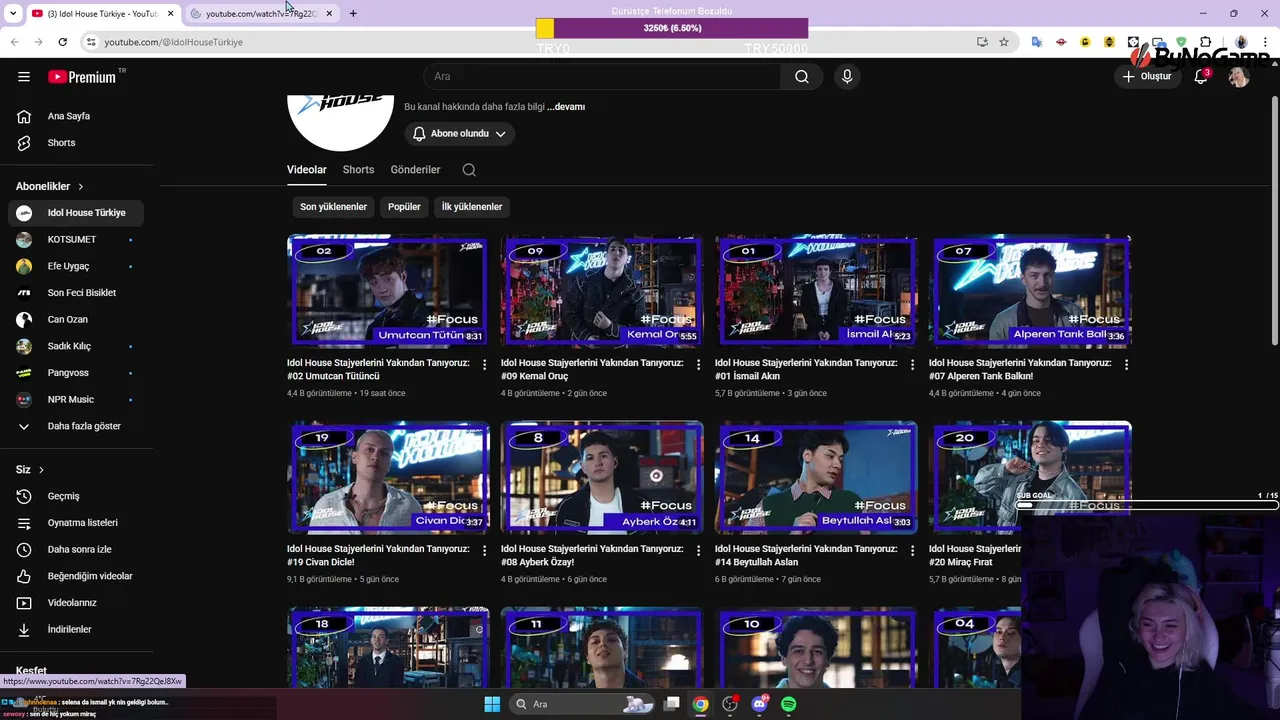Open more options for Beytullah Aslan video
1280x720 pixels.
coord(912,551)
